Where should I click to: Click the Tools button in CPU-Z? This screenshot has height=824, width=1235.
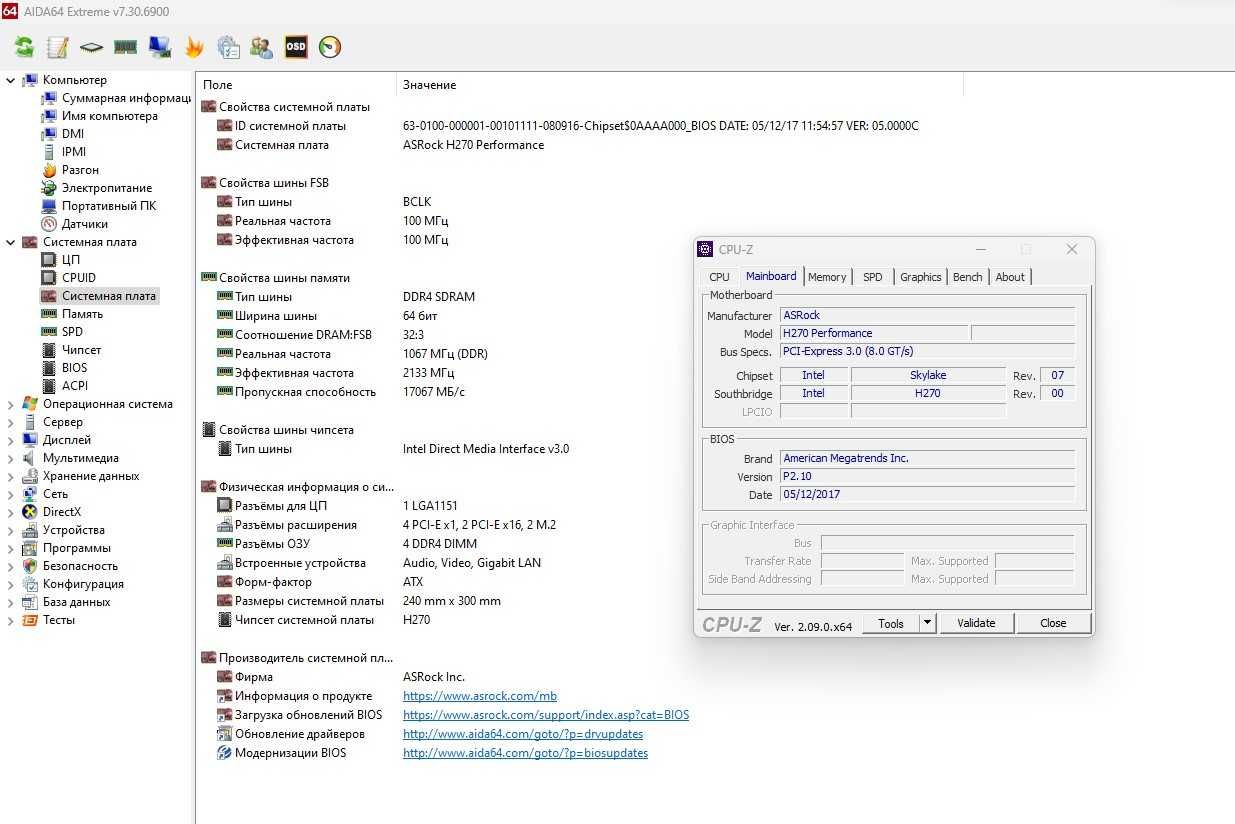891,623
